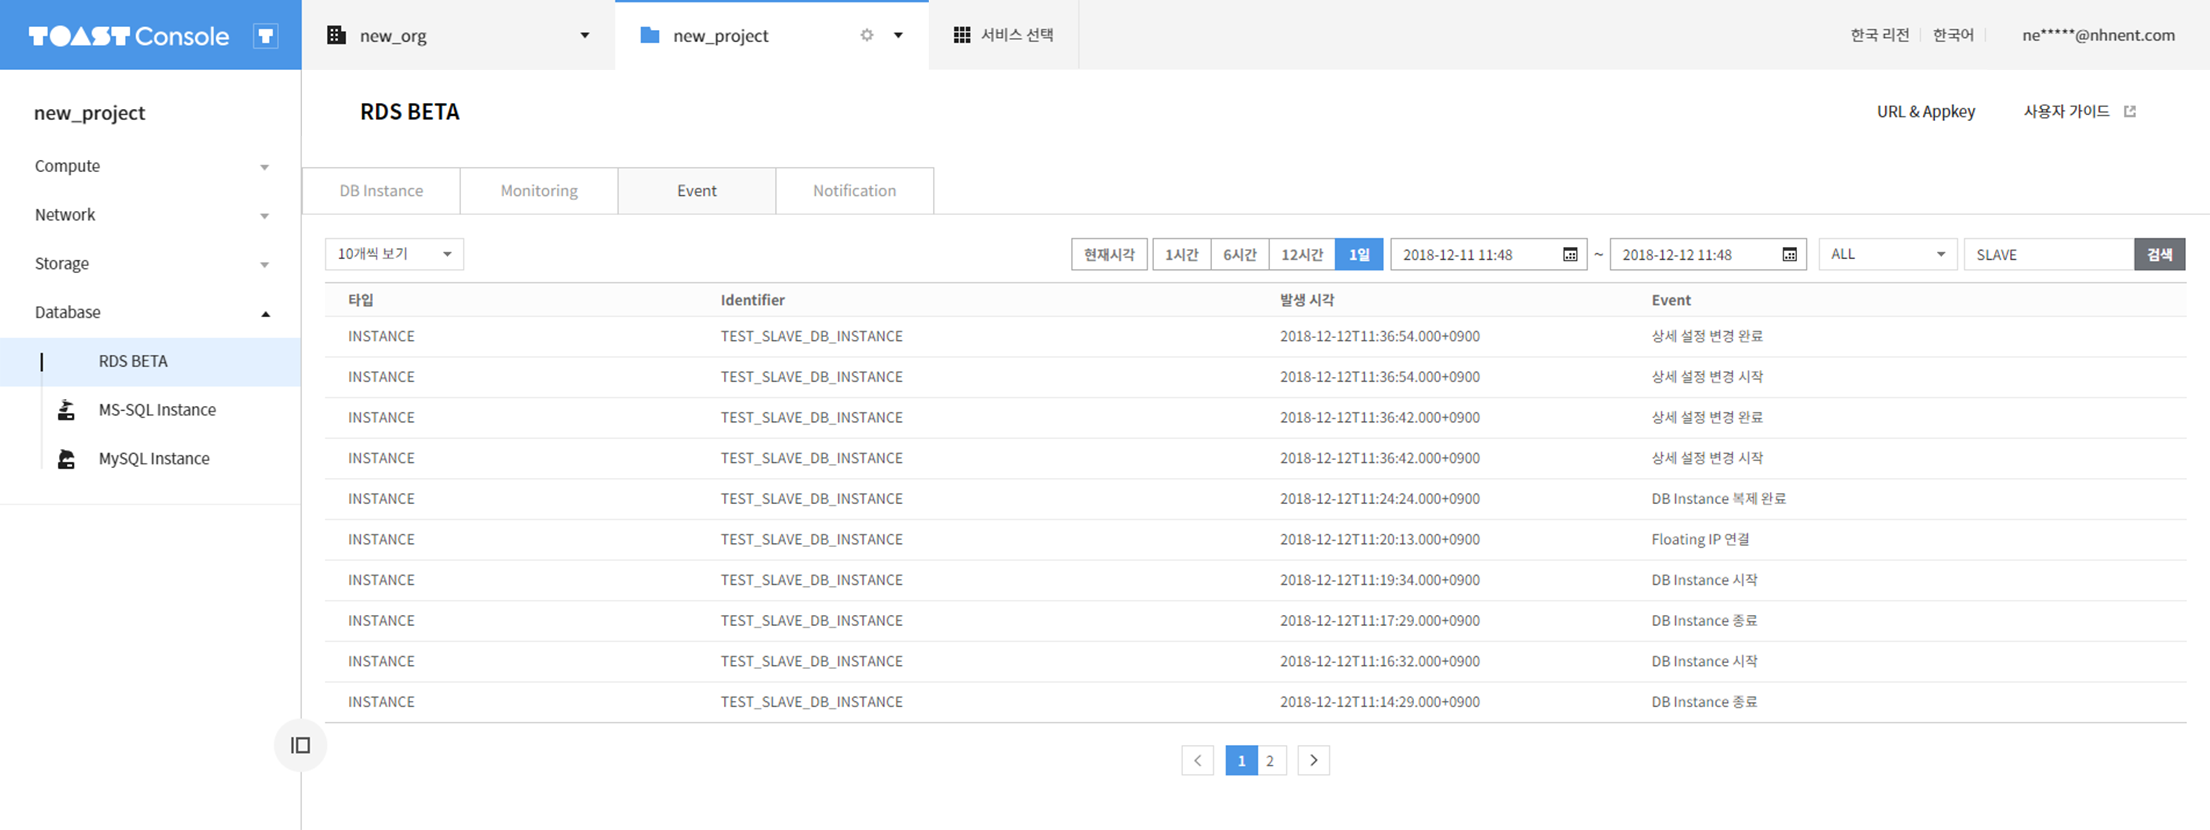
Task: Click the 한국 리전 region selector
Action: click(x=1879, y=35)
